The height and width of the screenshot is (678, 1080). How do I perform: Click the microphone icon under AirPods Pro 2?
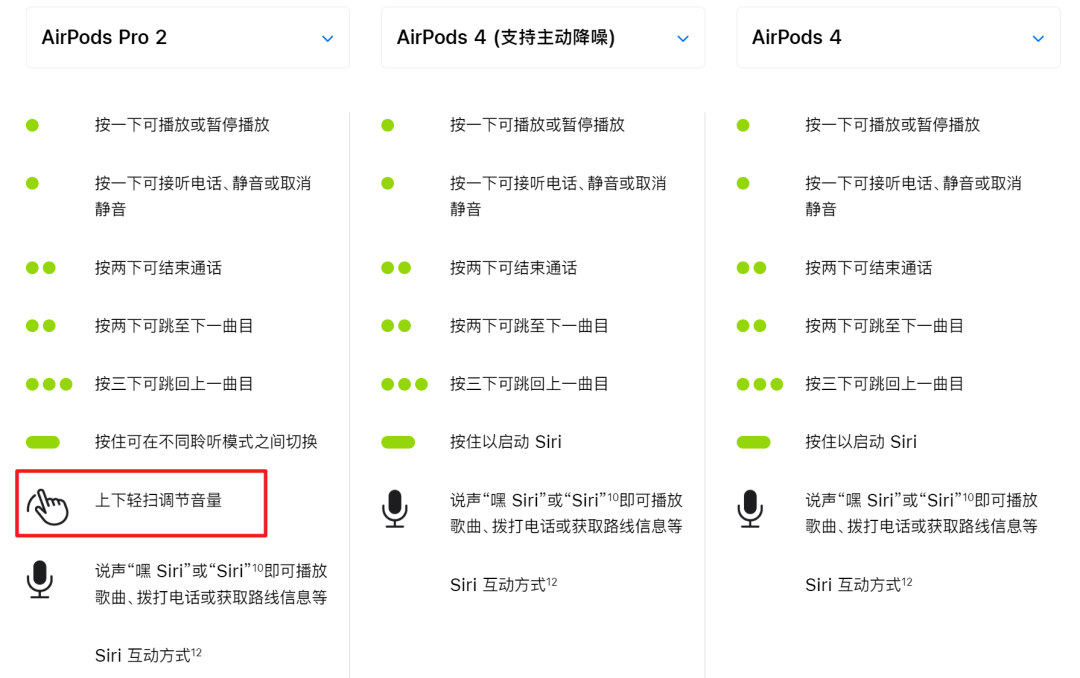[x=39, y=580]
